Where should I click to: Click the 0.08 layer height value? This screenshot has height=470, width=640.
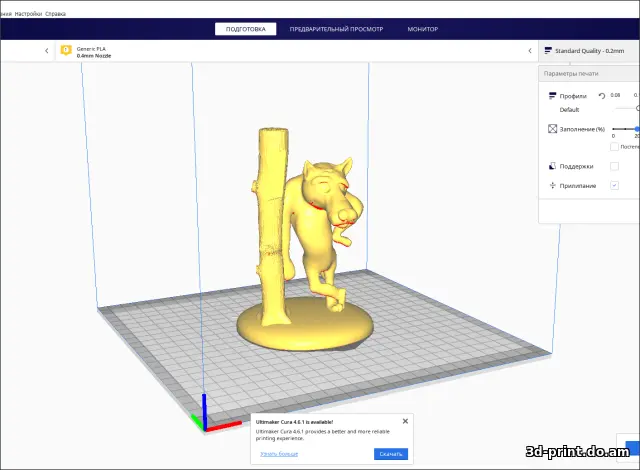pyautogui.click(x=615, y=95)
